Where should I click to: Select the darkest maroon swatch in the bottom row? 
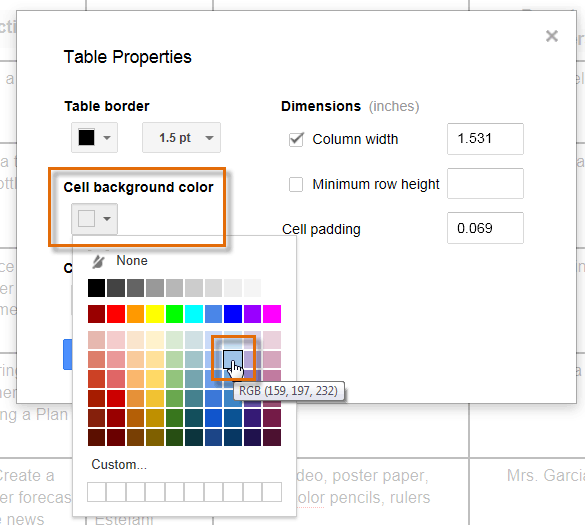tap(97, 437)
